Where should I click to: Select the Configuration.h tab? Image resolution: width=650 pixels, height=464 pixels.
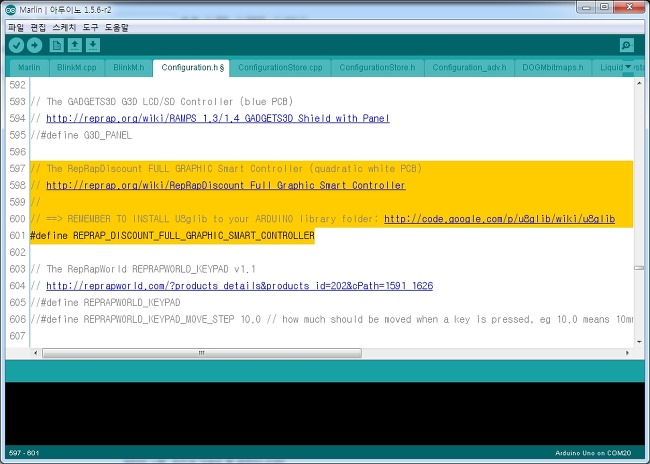191,68
